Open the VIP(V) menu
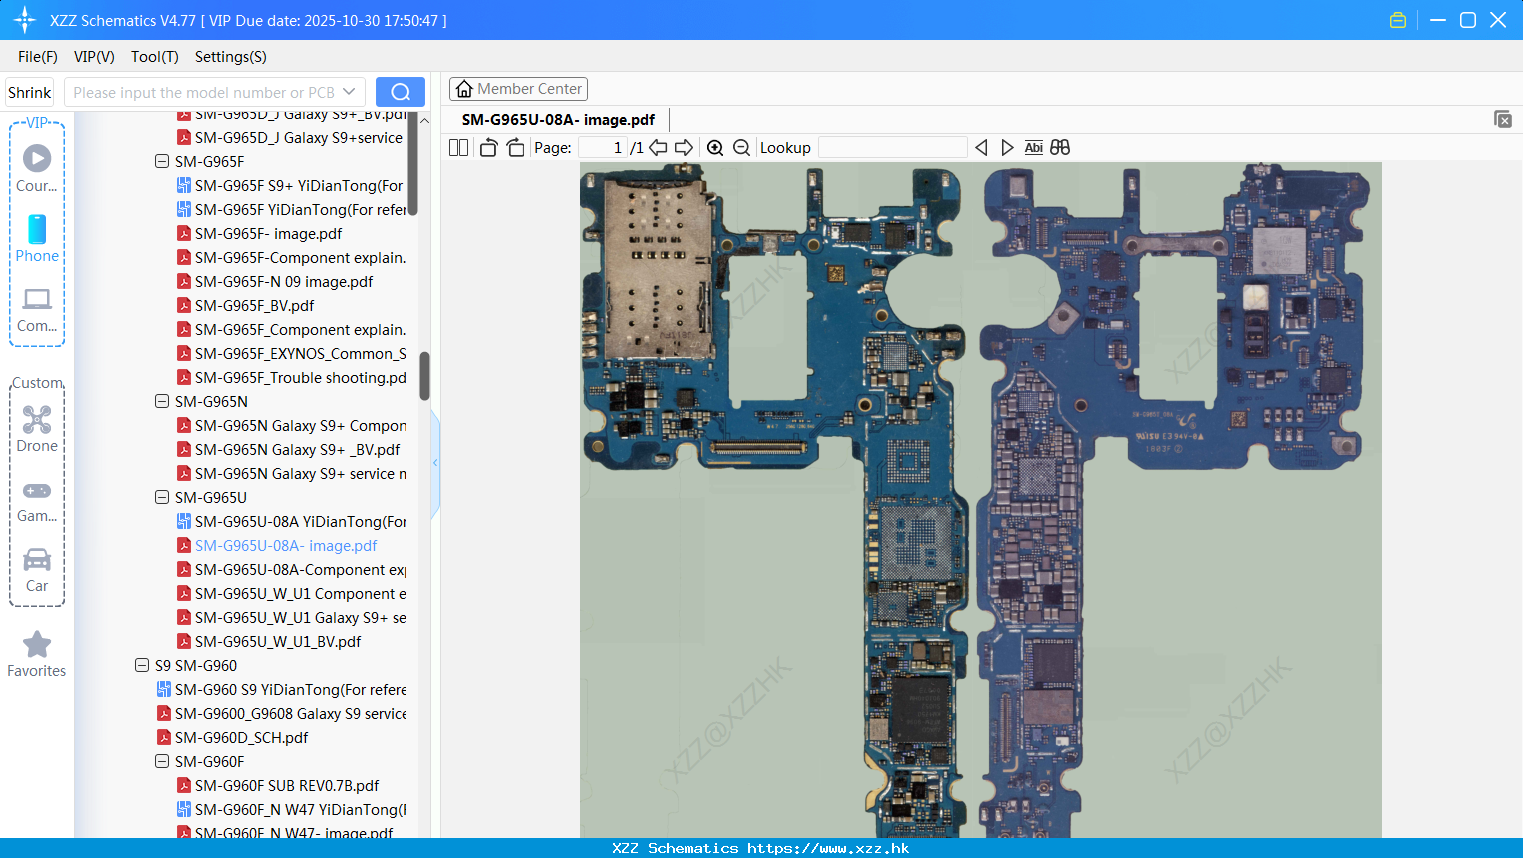This screenshot has height=858, width=1523. [94, 57]
